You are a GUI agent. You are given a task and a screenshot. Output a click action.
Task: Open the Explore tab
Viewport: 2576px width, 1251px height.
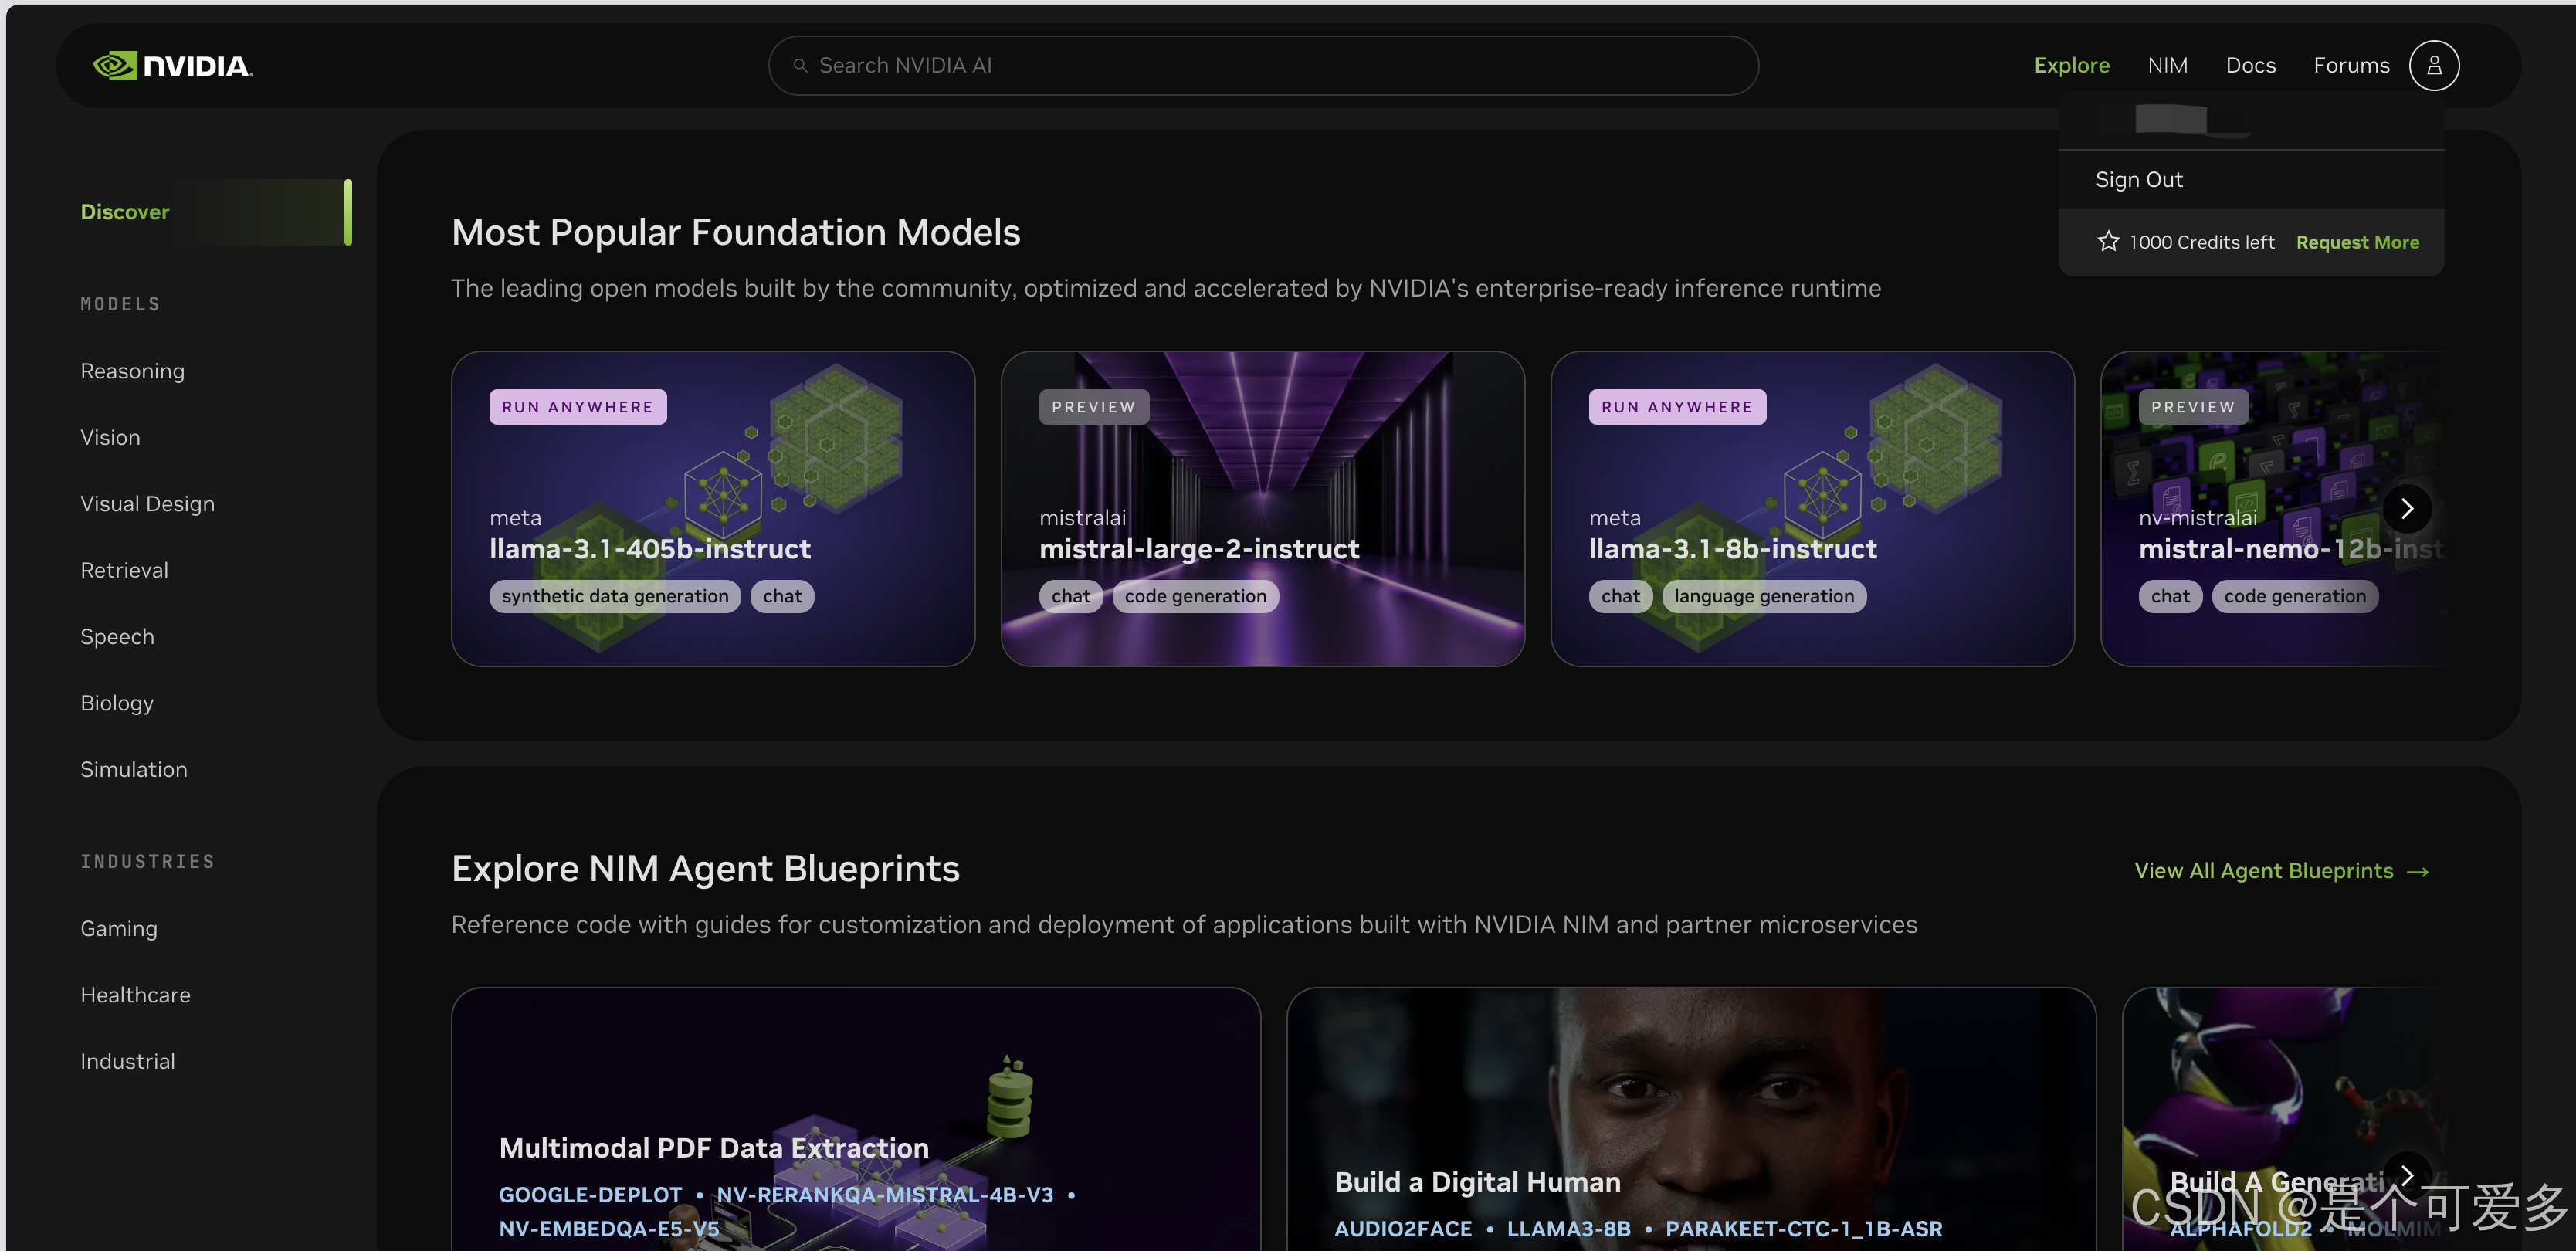pyautogui.click(x=2071, y=66)
